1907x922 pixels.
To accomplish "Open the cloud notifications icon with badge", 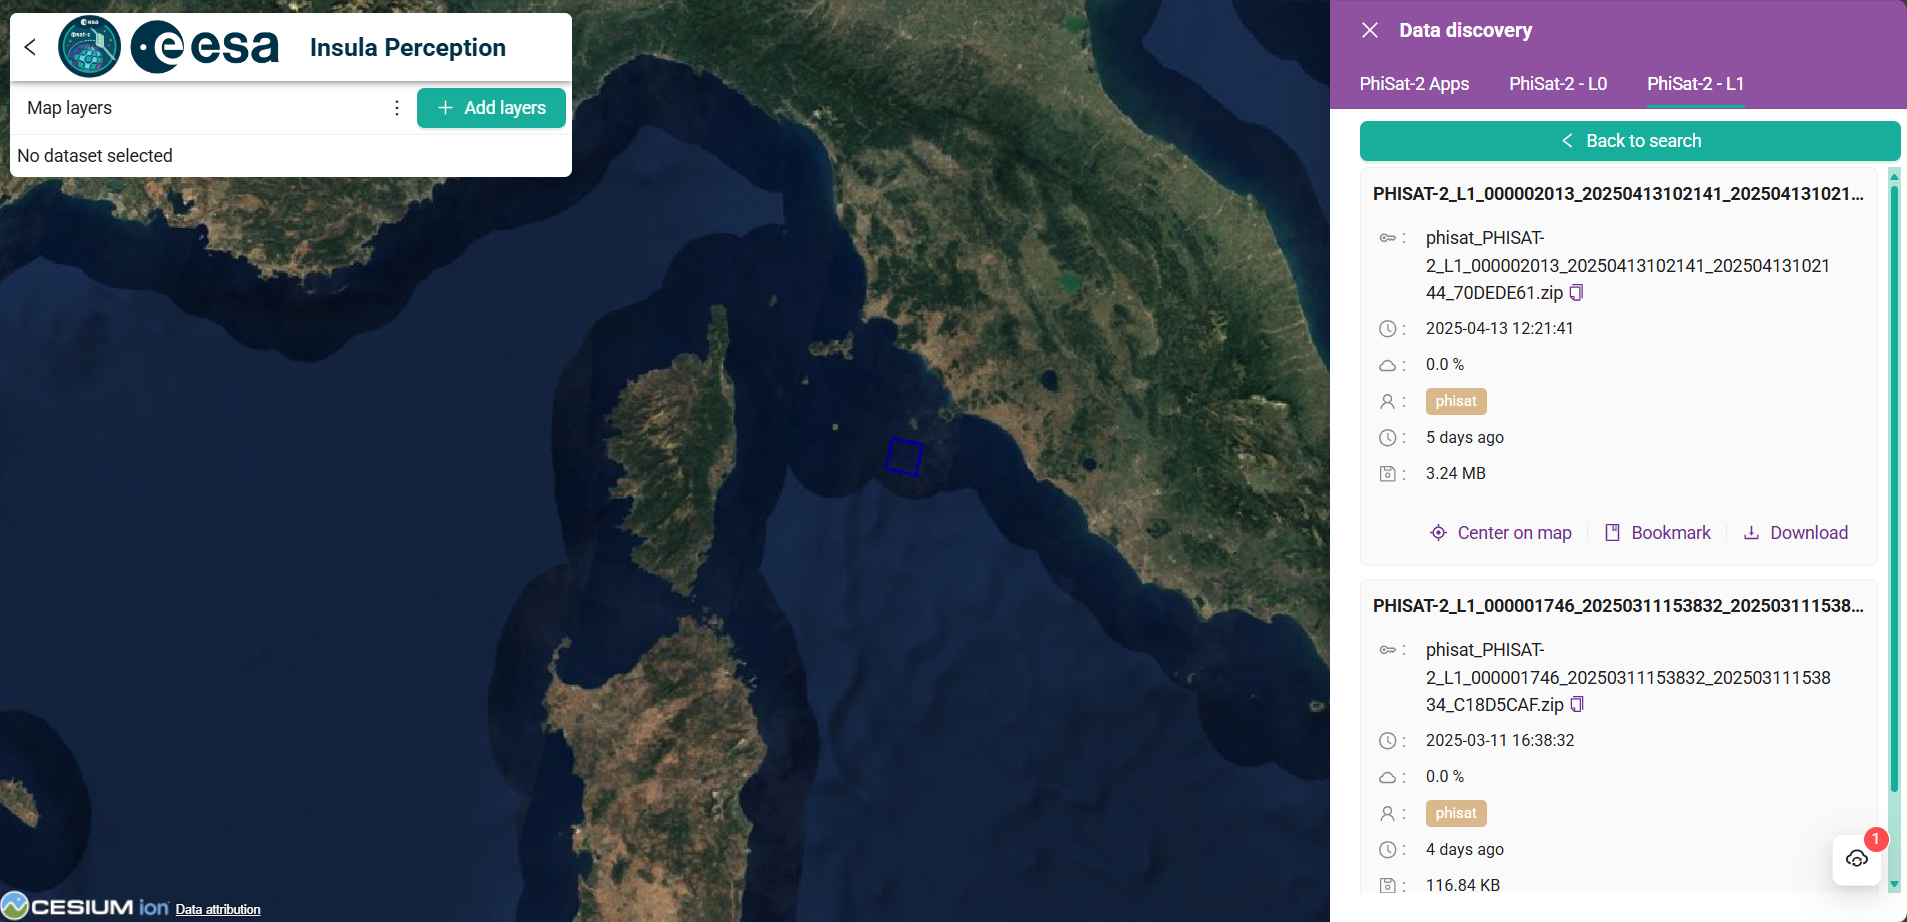I will point(1857,859).
